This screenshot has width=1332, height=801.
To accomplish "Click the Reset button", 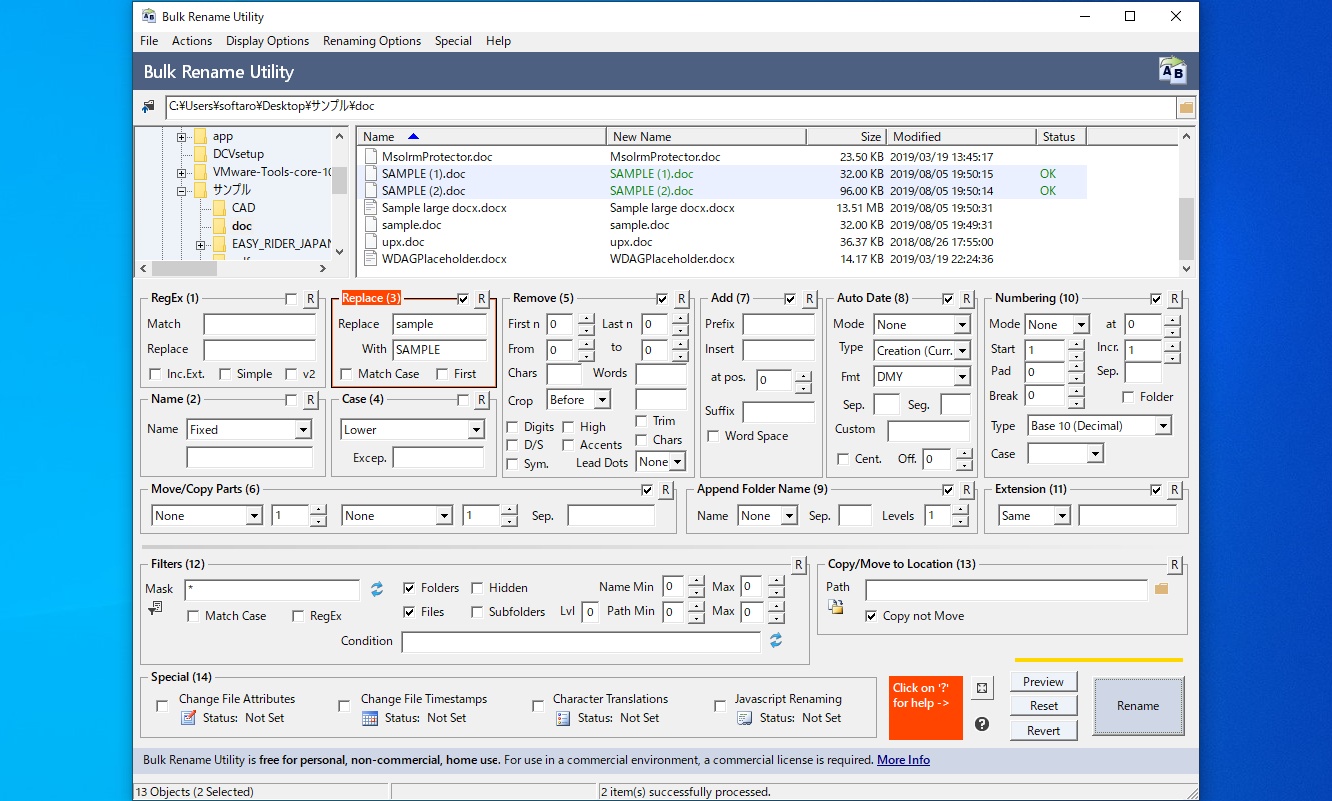I will point(1043,706).
